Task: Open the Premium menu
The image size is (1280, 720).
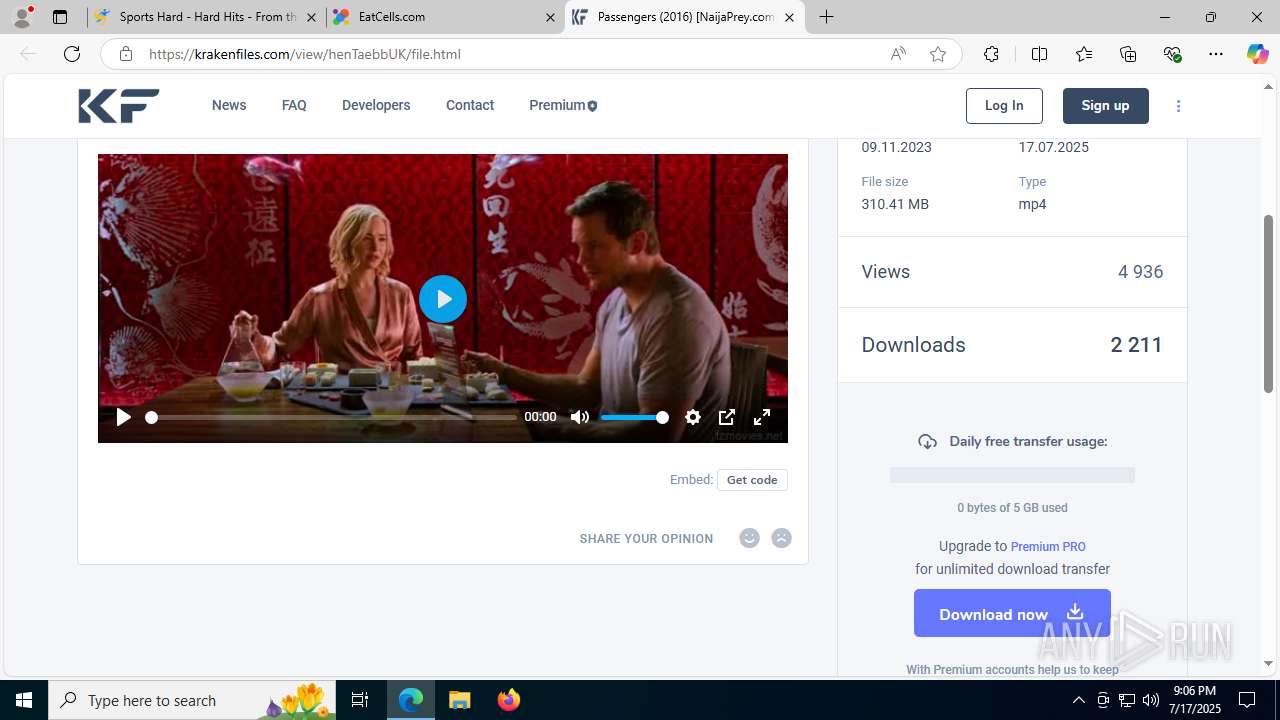Action: pos(563,105)
